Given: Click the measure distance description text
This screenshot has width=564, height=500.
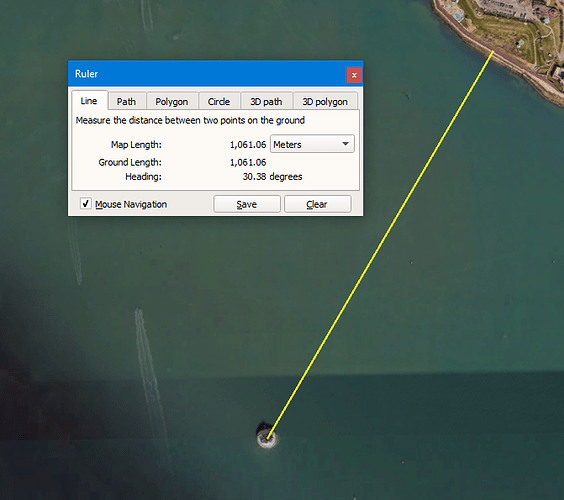Looking at the screenshot, I should [x=190, y=120].
